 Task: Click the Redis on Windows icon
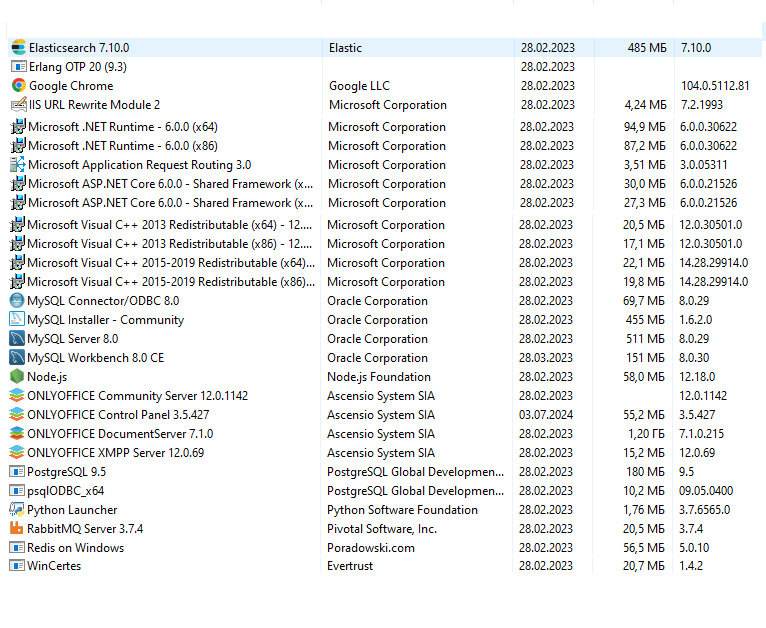click(17, 547)
